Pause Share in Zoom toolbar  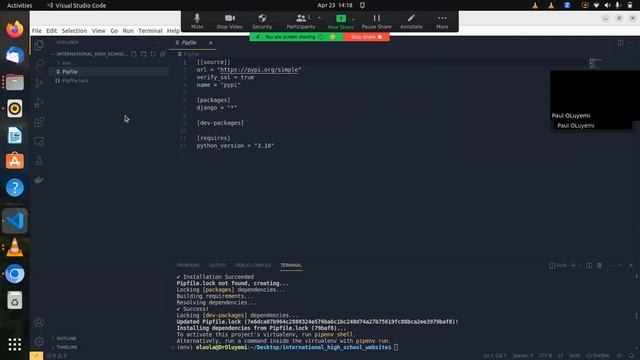(376, 21)
